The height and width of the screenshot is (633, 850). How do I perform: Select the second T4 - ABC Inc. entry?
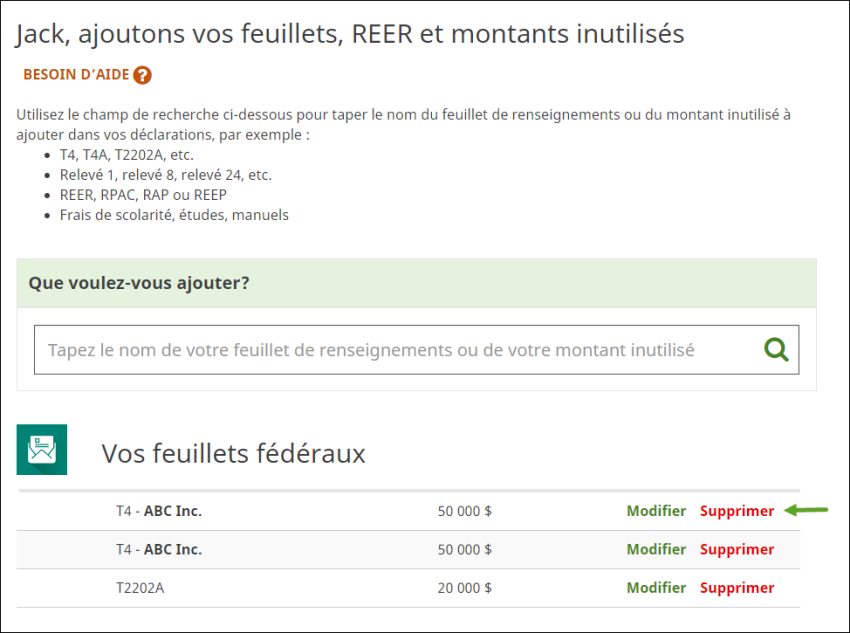(158, 549)
